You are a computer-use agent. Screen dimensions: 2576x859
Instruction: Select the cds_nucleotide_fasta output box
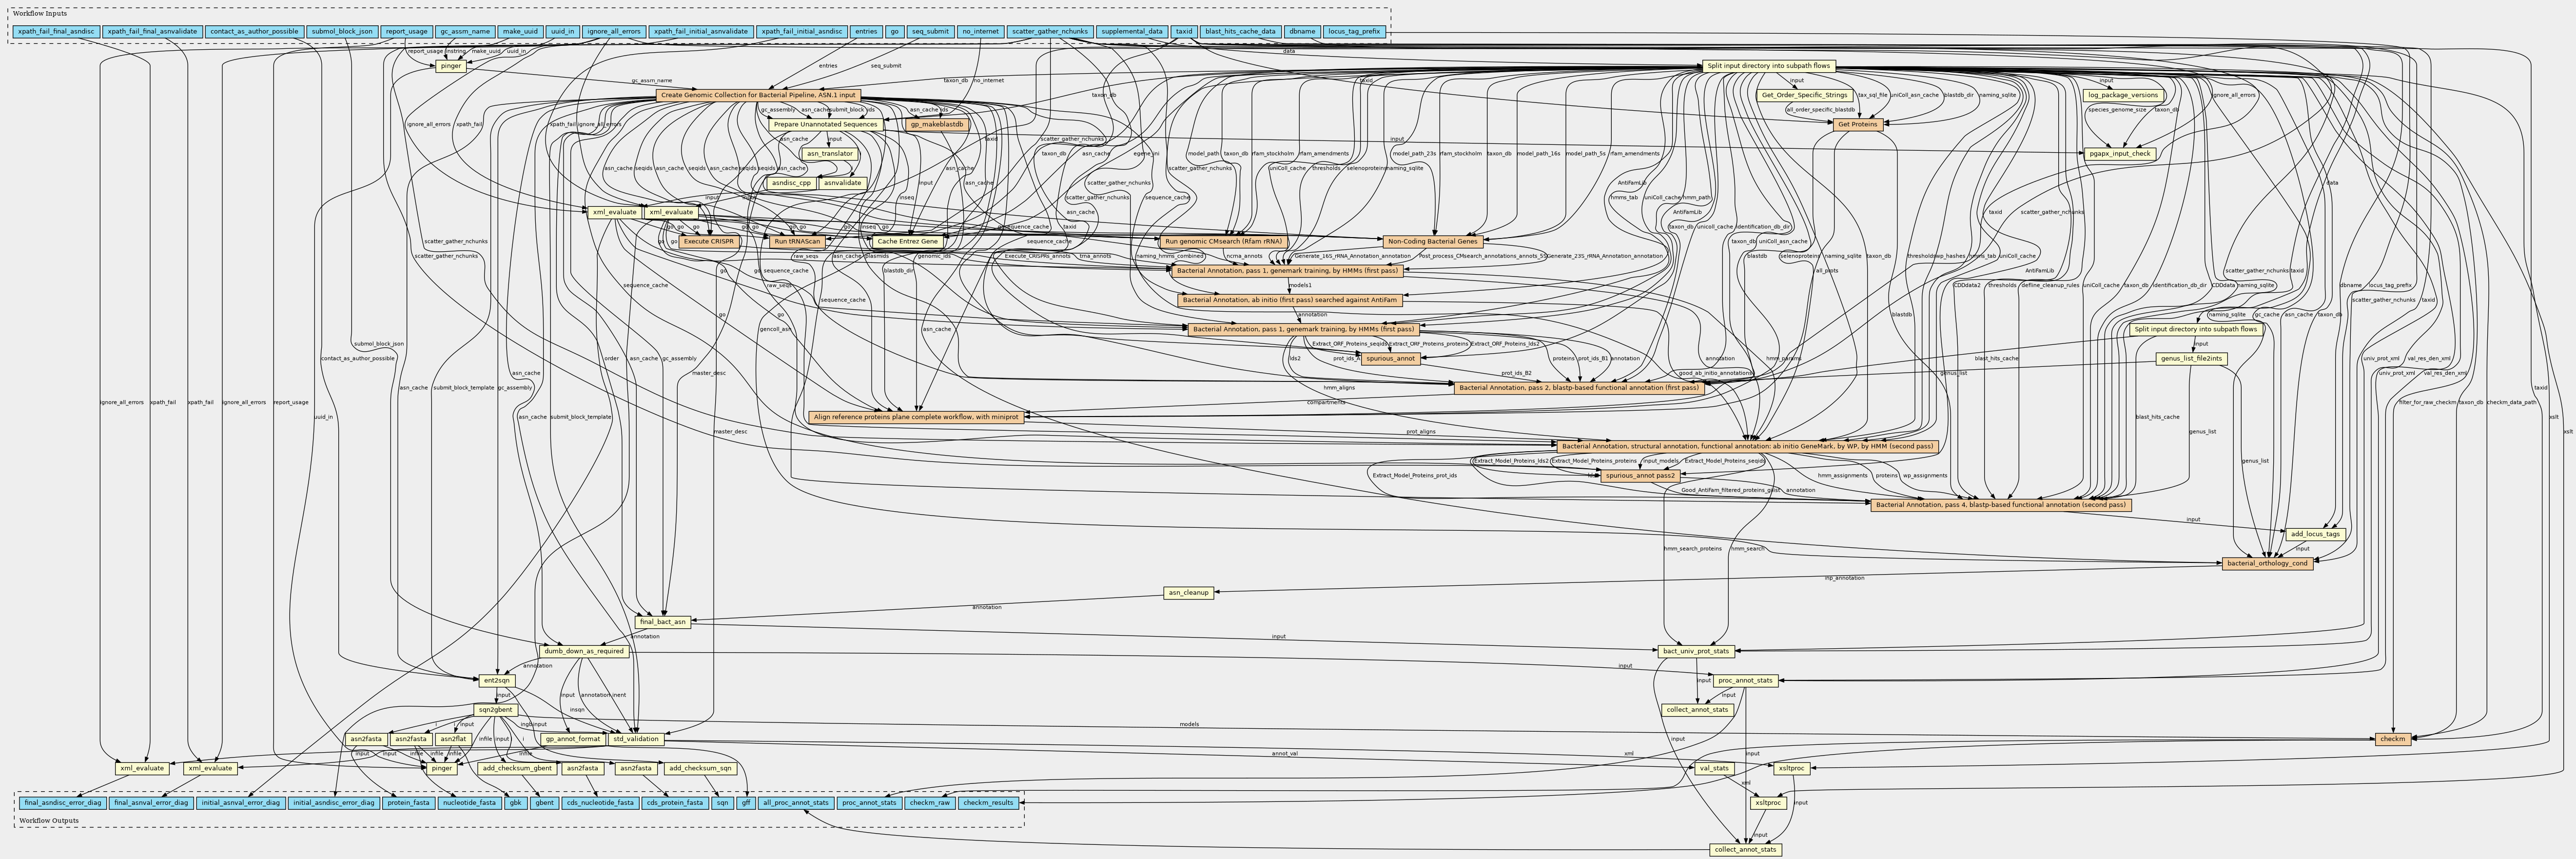click(x=599, y=803)
